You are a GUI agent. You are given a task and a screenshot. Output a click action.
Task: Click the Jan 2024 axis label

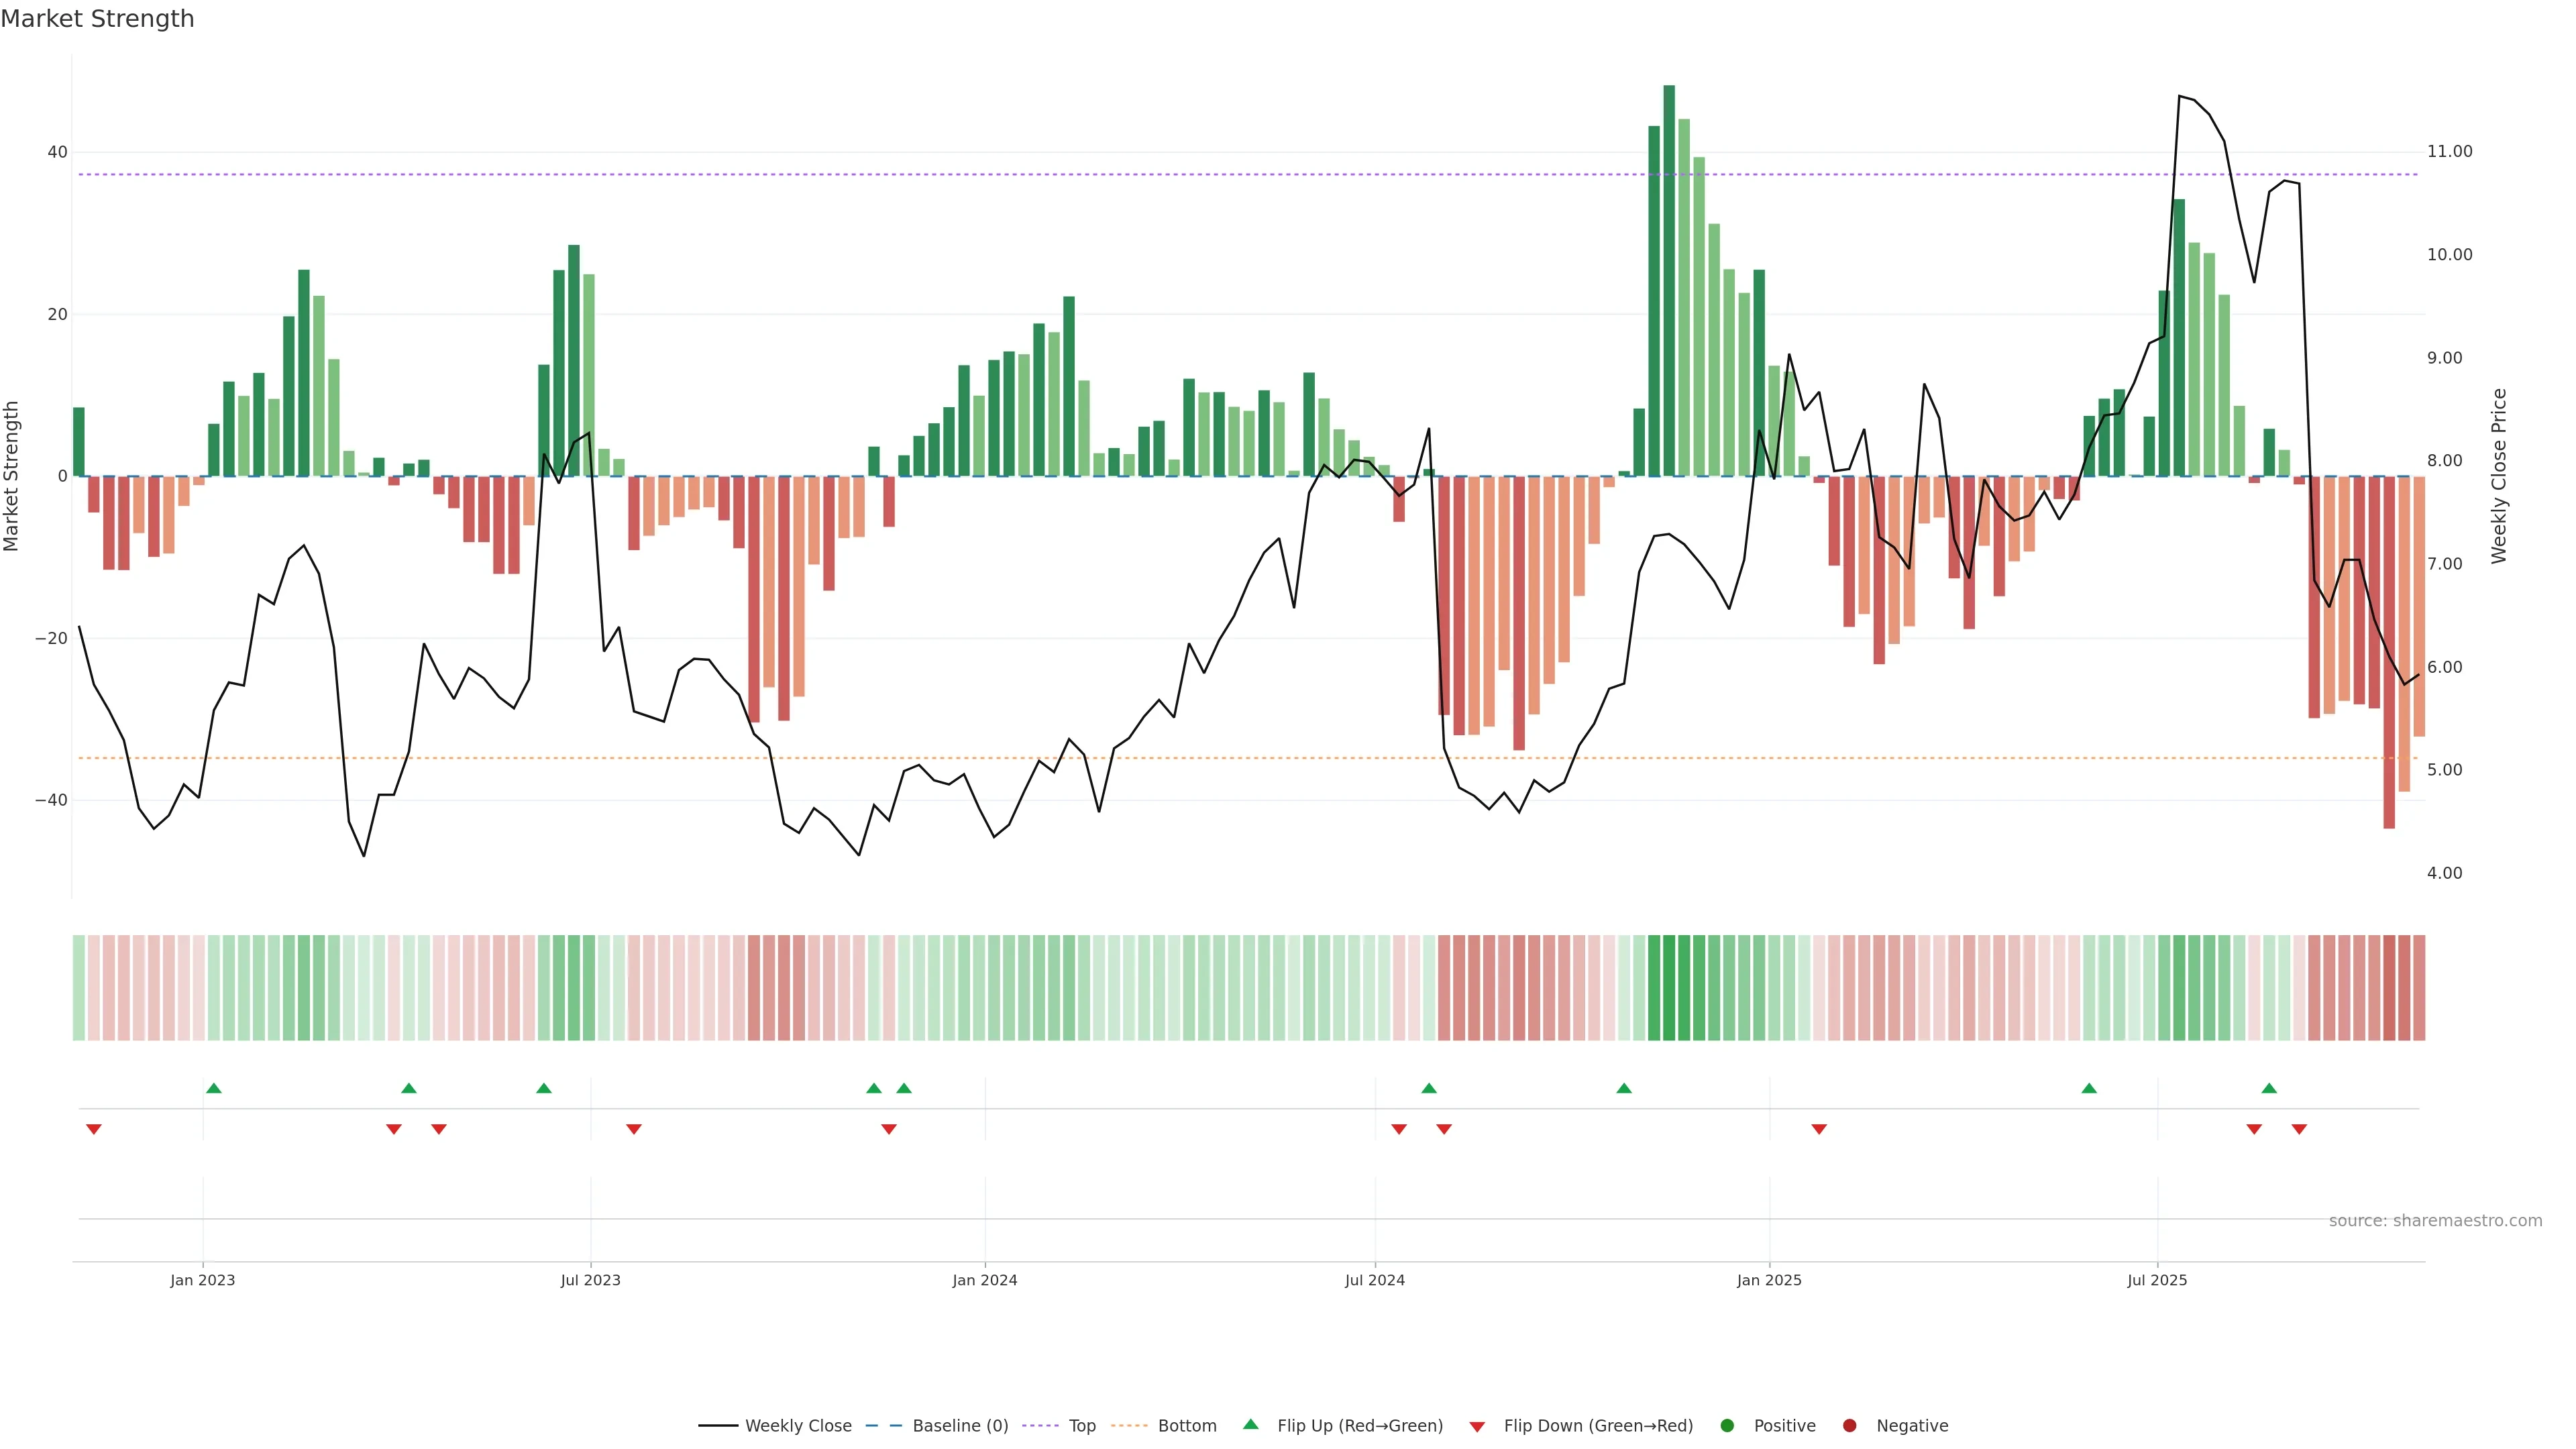click(x=984, y=1280)
